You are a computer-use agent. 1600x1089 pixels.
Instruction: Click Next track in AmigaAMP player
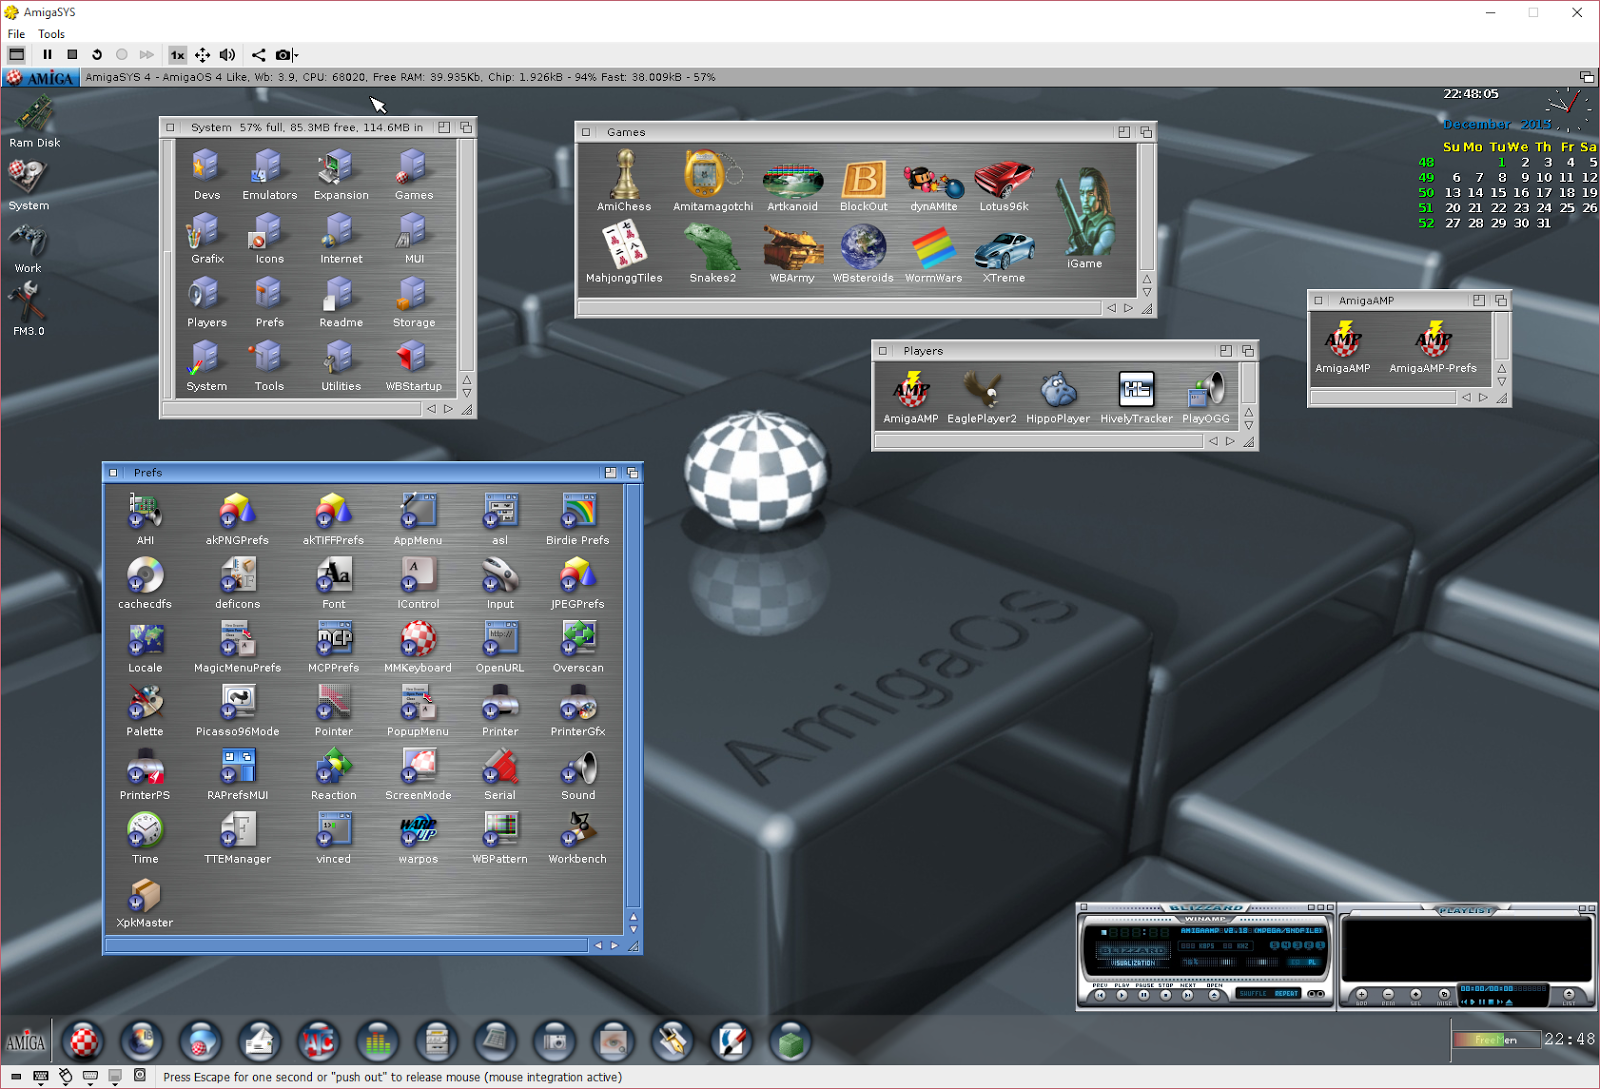[1188, 995]
